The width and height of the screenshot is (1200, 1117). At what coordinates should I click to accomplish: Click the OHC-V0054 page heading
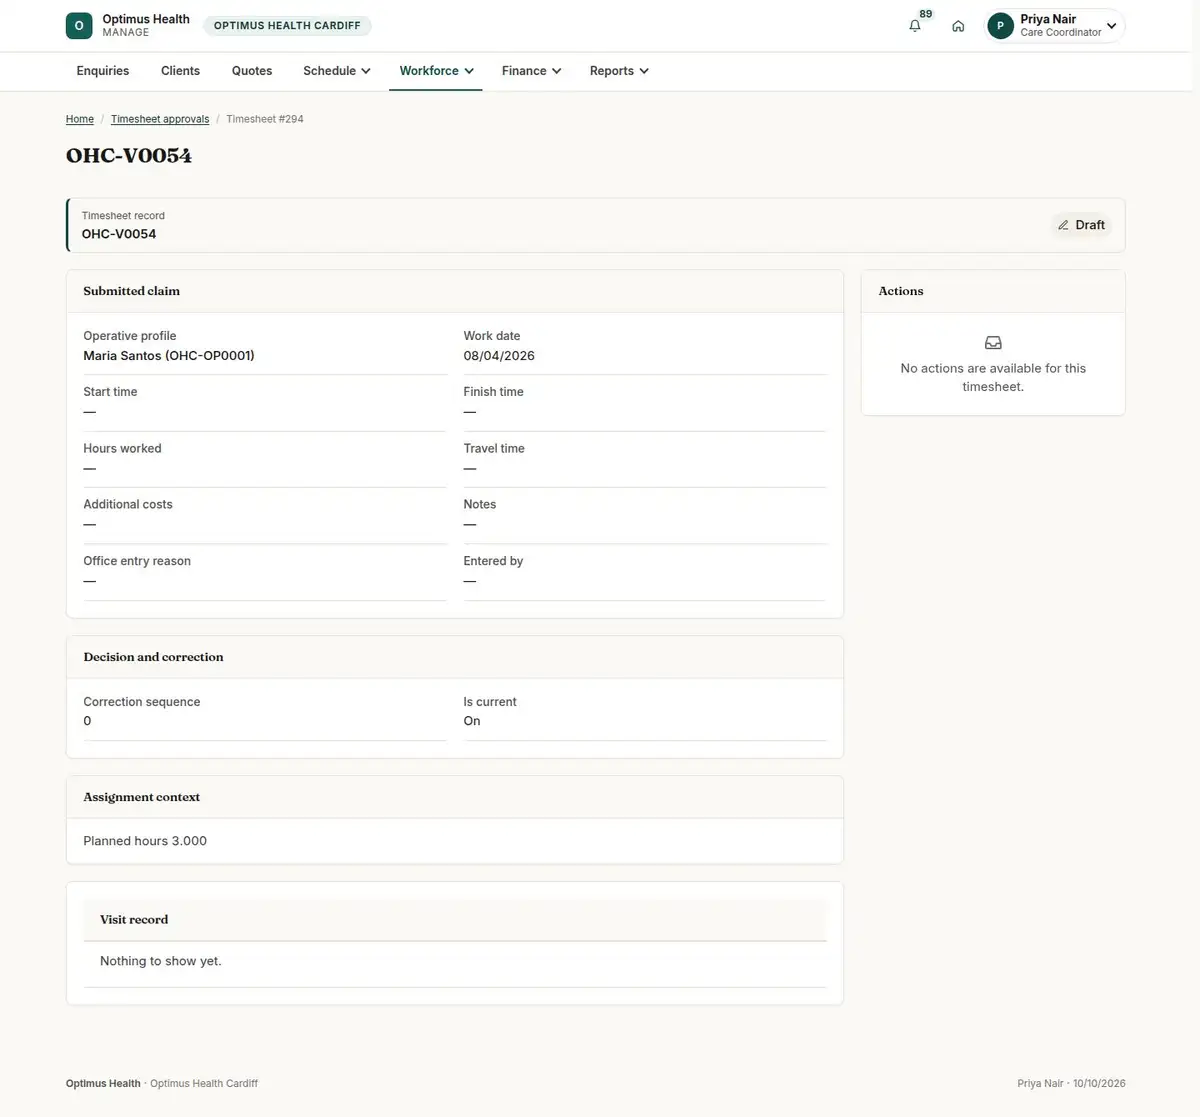[129, 156]
